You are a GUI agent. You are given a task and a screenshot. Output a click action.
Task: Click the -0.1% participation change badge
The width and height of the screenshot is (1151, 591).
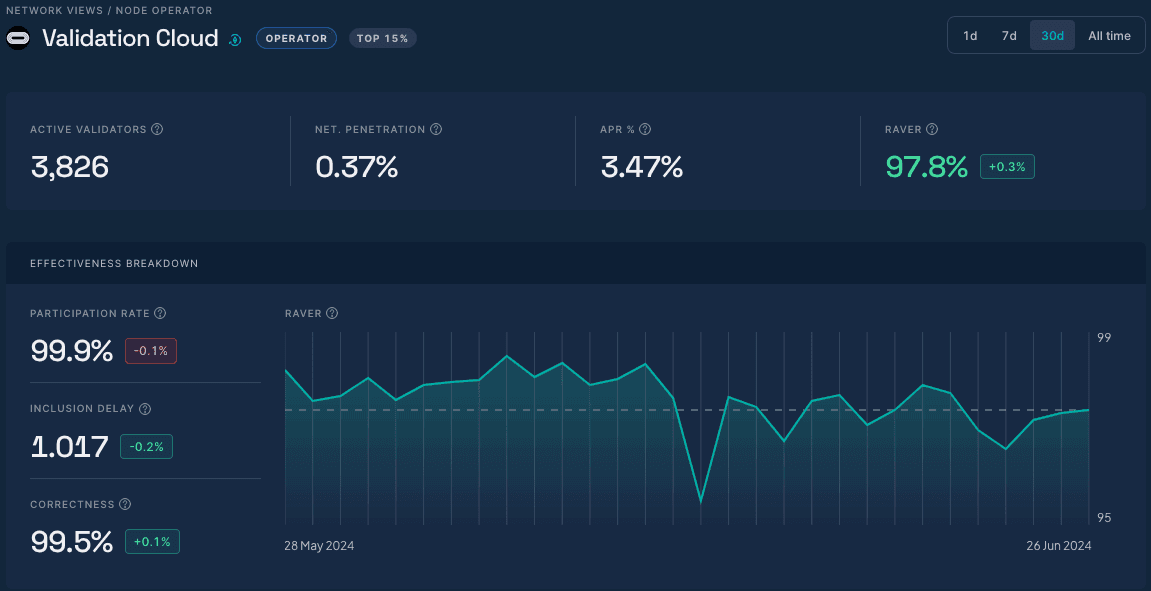click(x=151, y=351)
